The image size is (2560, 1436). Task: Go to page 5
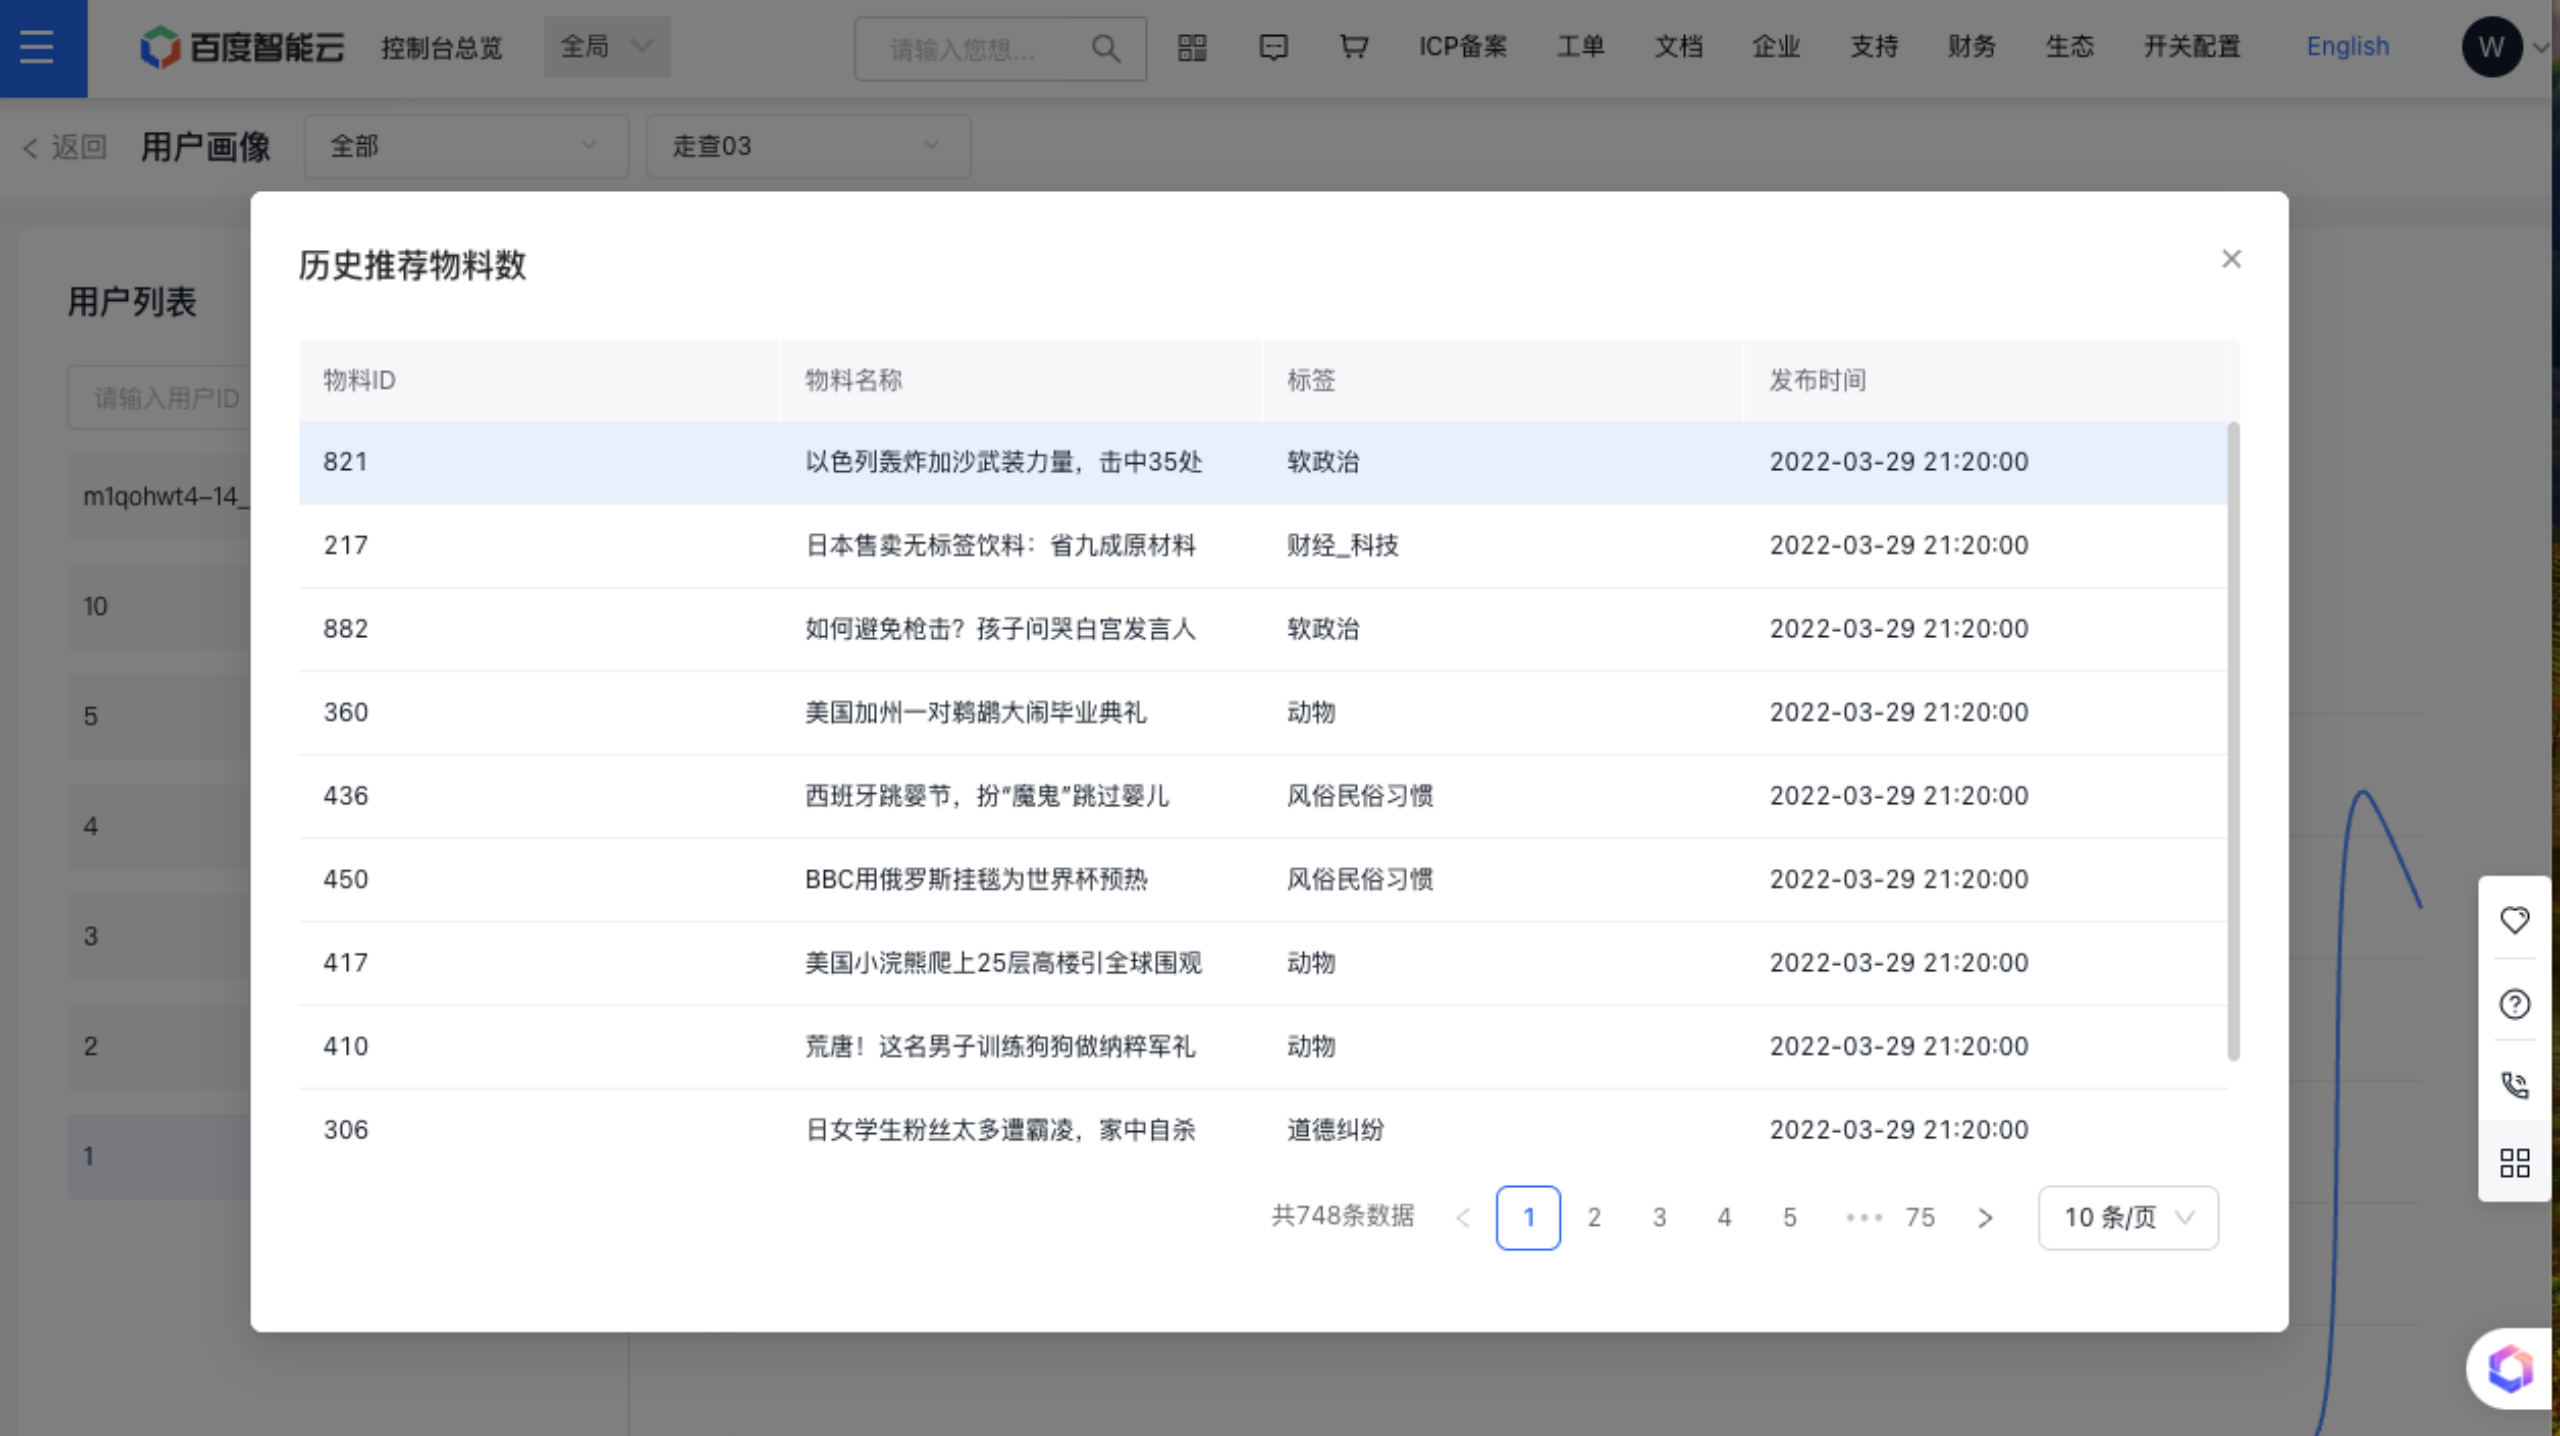click(1789, 1218)
